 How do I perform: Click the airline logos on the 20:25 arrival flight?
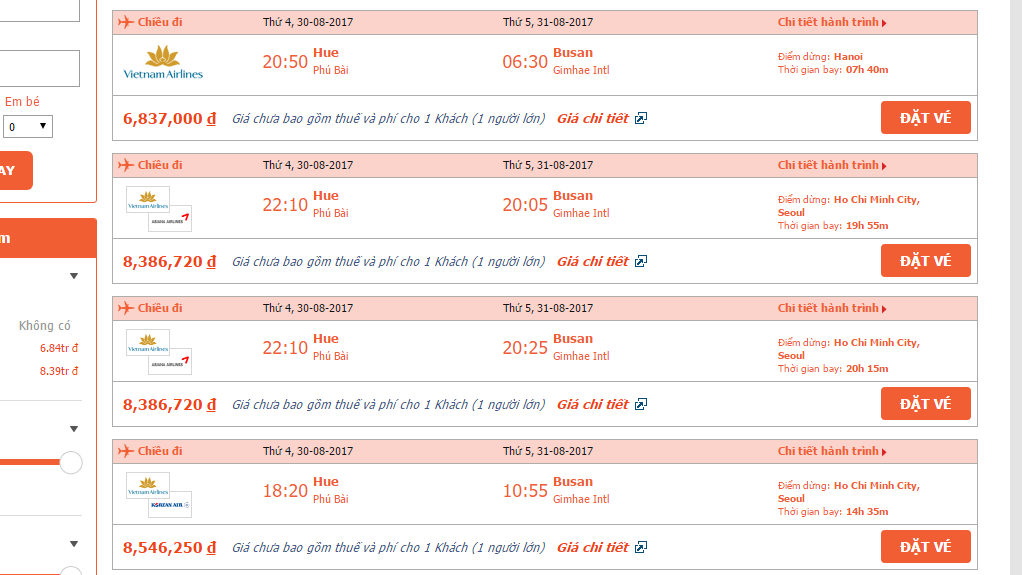(x=159, y=351)
